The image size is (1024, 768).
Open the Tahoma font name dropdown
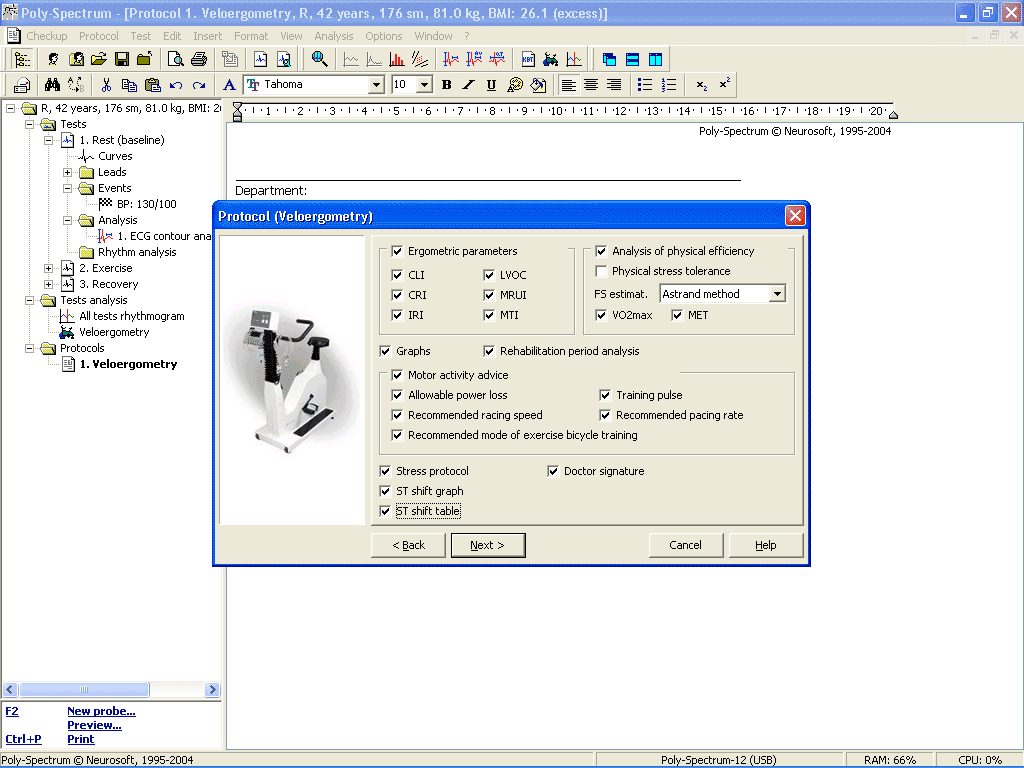point(376,85)
